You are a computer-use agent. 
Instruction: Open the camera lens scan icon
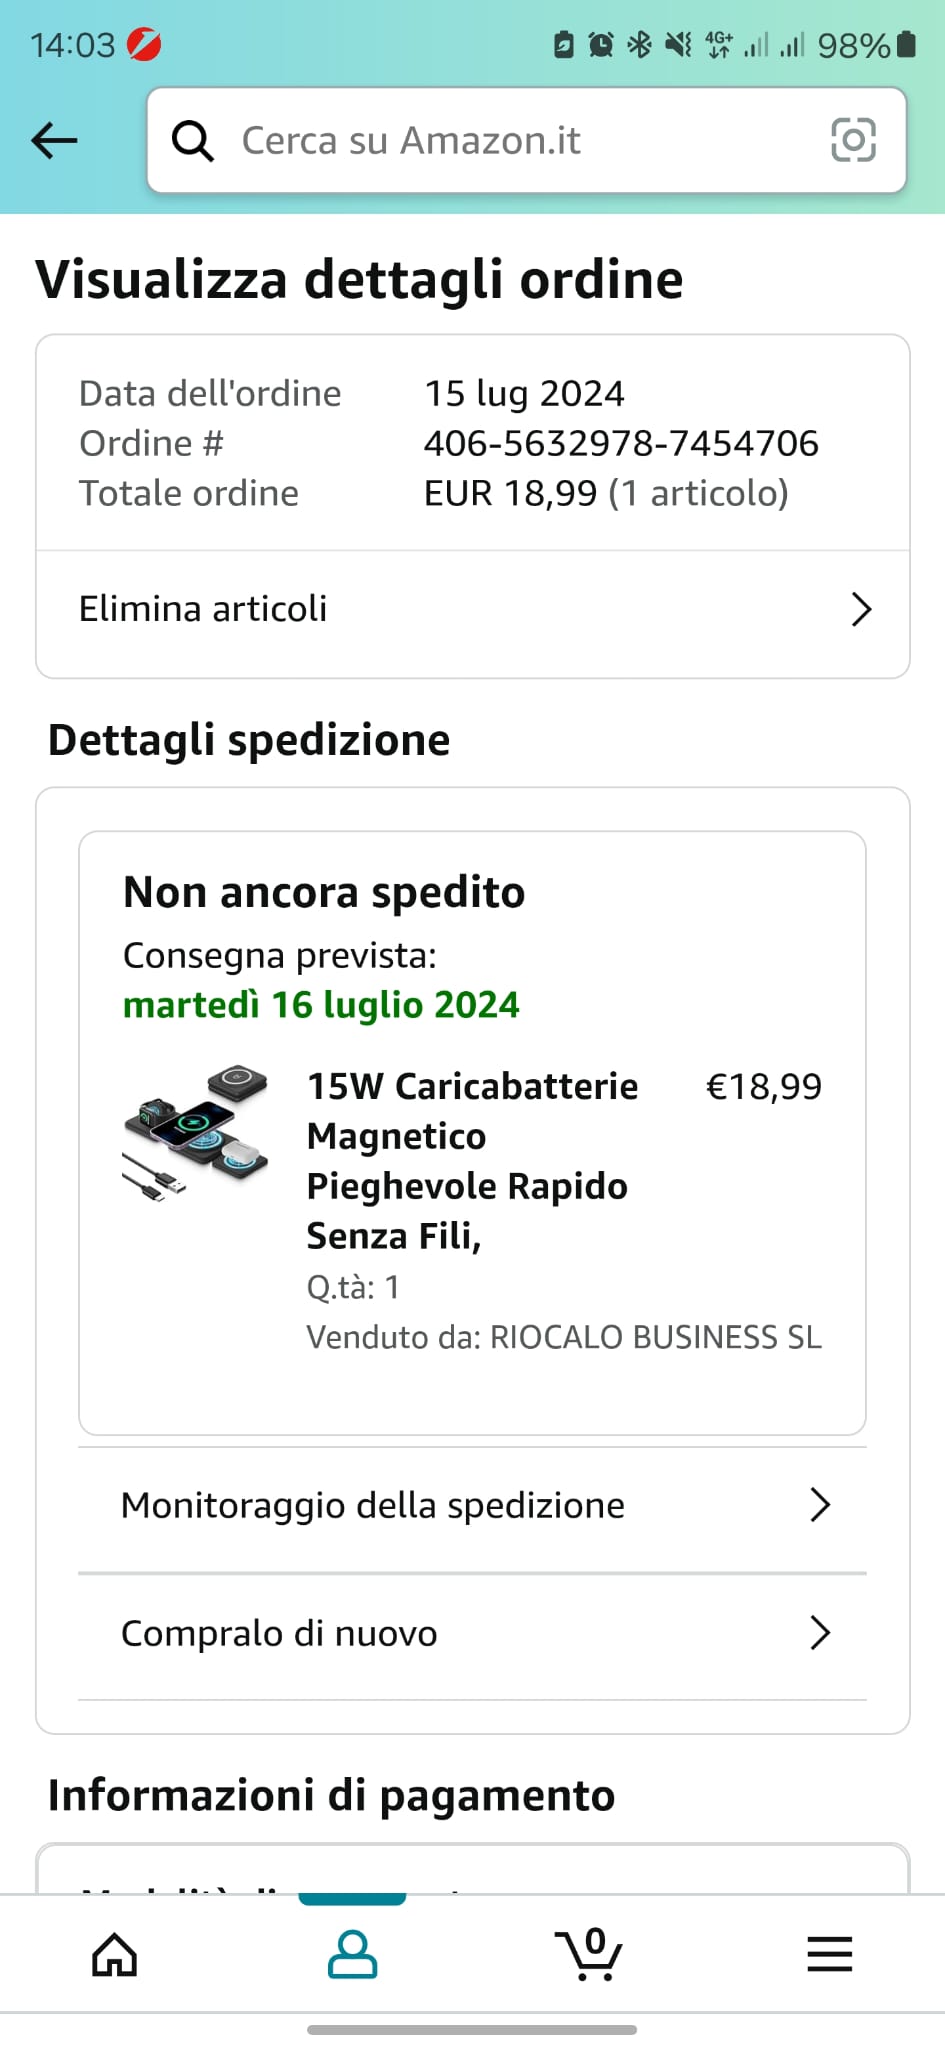tap(853, 140)
